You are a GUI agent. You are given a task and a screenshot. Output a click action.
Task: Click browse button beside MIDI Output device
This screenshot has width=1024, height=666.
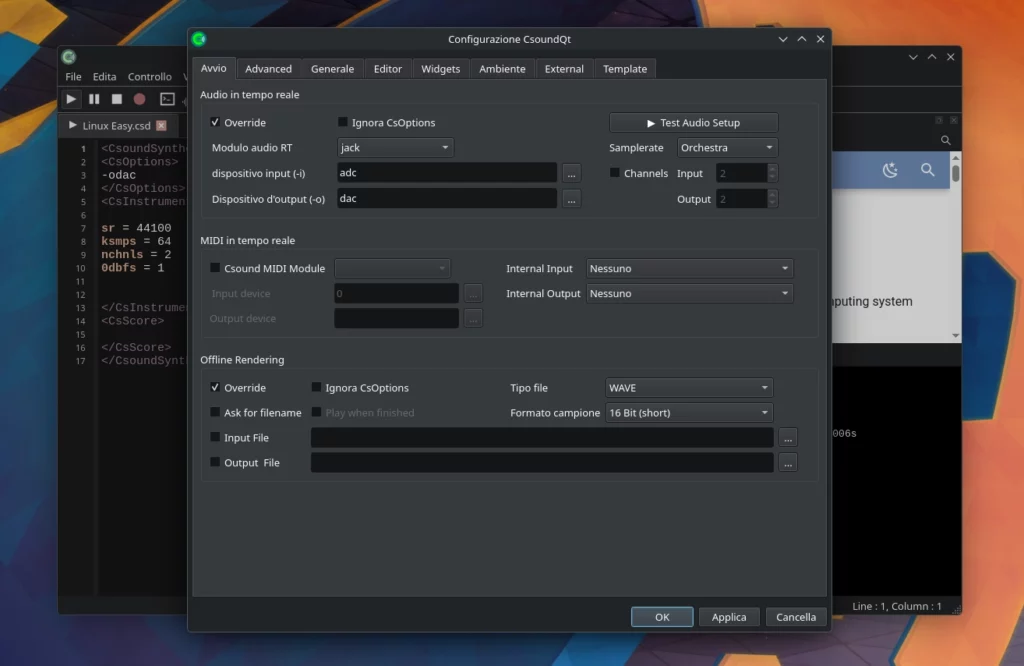[473, 319]
